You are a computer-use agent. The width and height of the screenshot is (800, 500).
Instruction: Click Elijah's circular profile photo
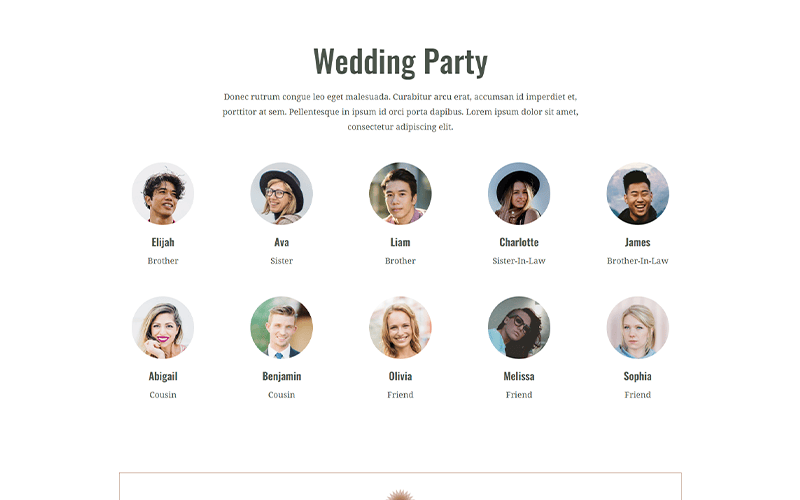pos(163,193)
